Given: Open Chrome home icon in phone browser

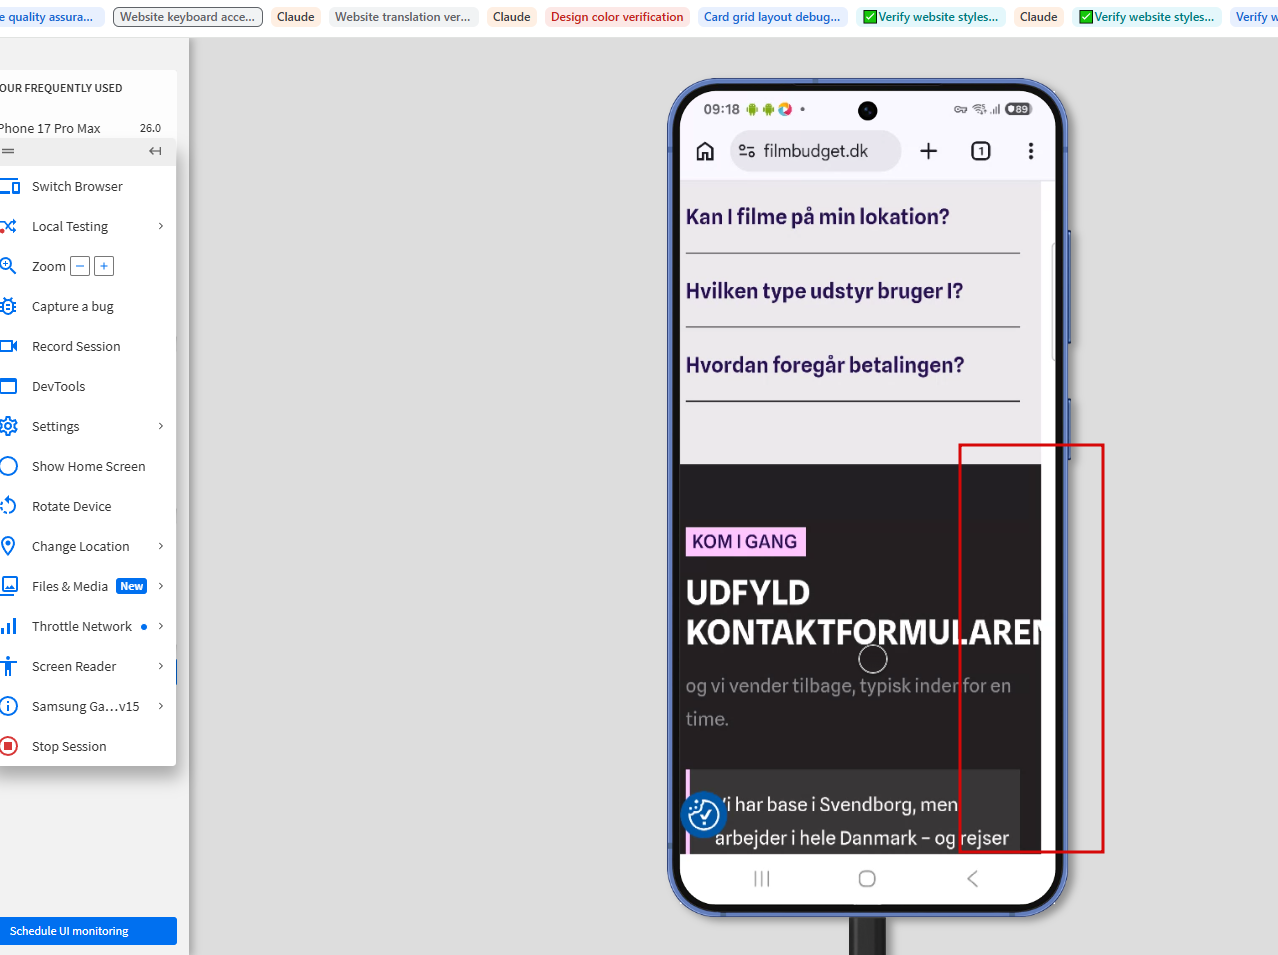Looking at the screenshot, I should point(705,151).
